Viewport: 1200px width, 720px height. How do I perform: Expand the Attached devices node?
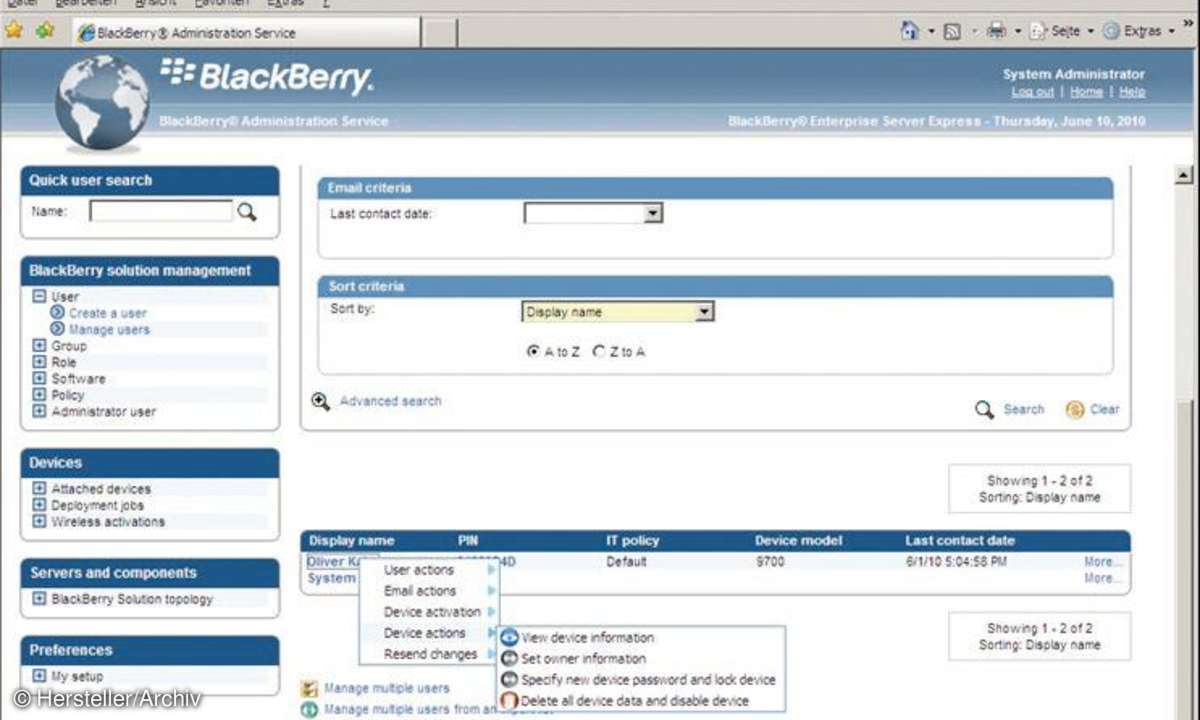(x=39, y=489)
